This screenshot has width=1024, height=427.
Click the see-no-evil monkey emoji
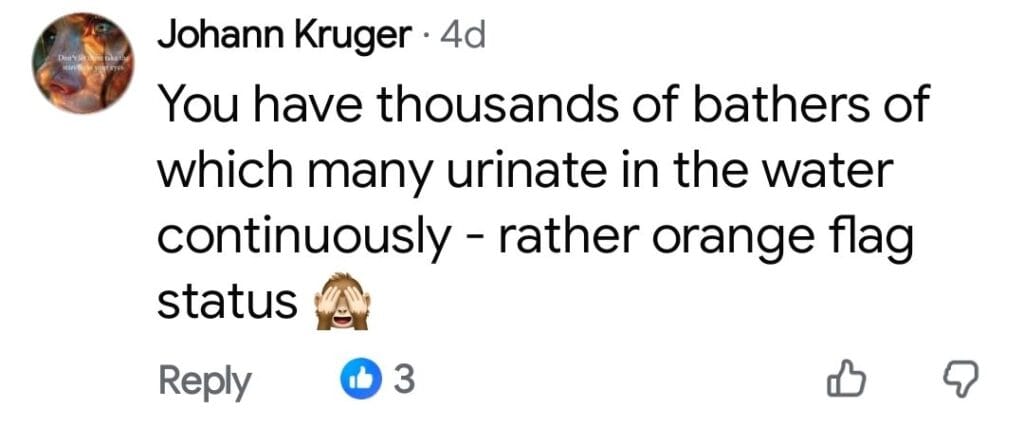pyautogui.click(x=343, y=302)
